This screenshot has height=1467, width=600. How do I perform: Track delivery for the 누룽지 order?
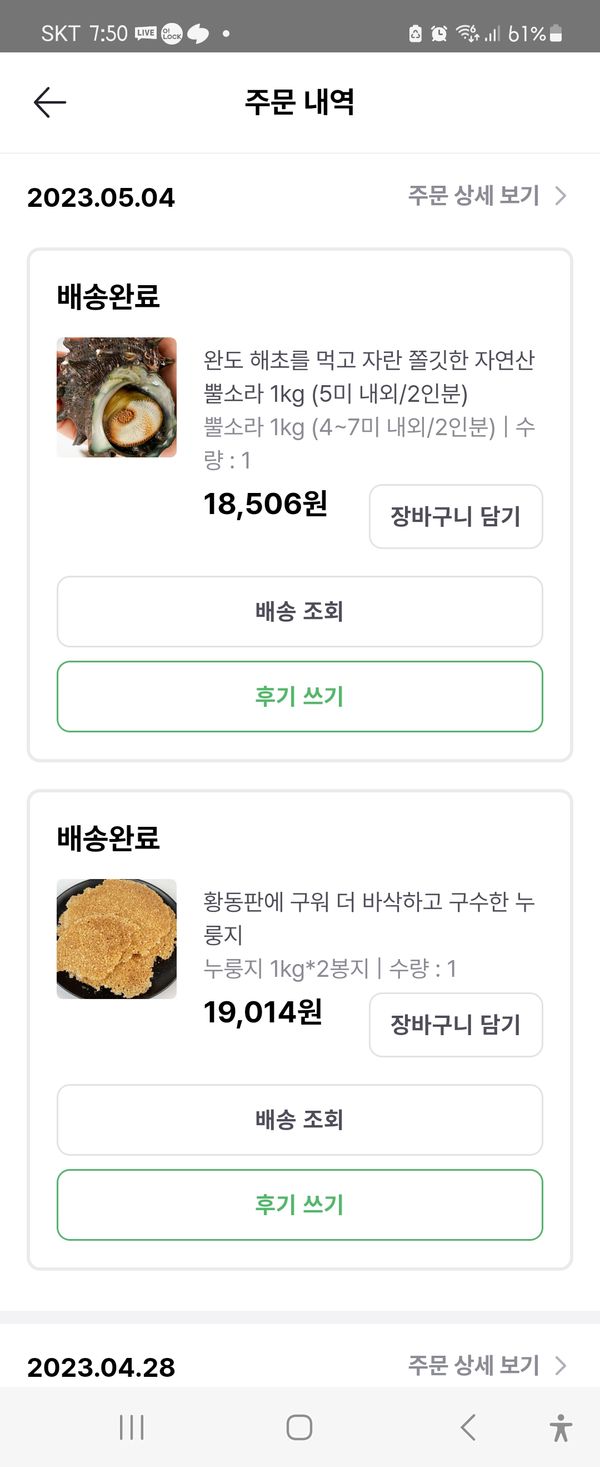(x=299, y=1120)
